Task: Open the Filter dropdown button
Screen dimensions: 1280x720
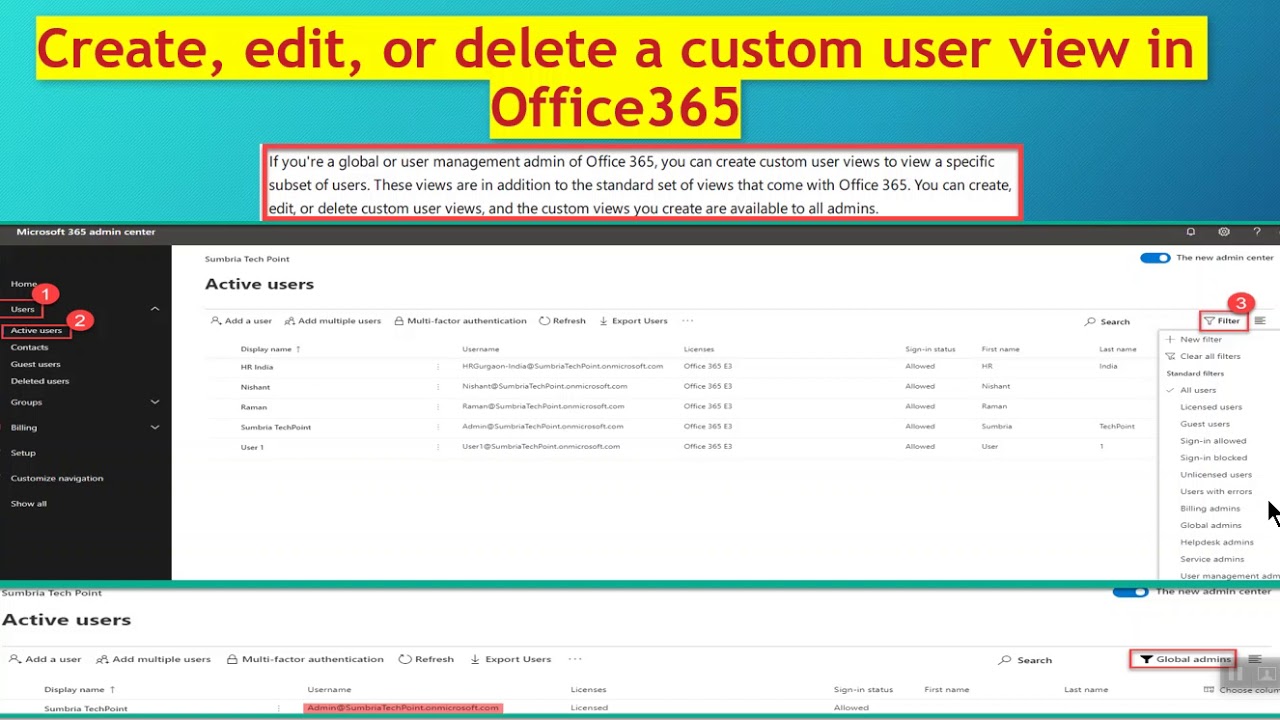Action: click(x=1223, y=321)
